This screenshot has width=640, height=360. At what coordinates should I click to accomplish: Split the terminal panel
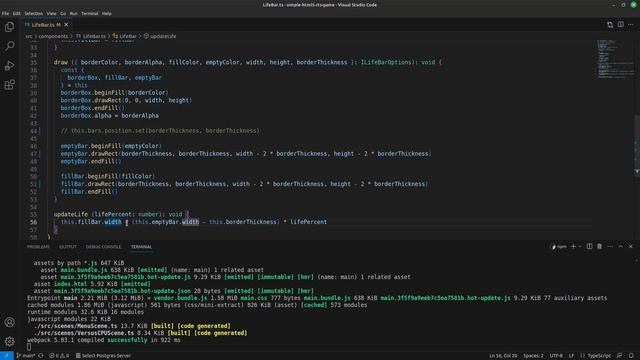(x=589, y=247)
